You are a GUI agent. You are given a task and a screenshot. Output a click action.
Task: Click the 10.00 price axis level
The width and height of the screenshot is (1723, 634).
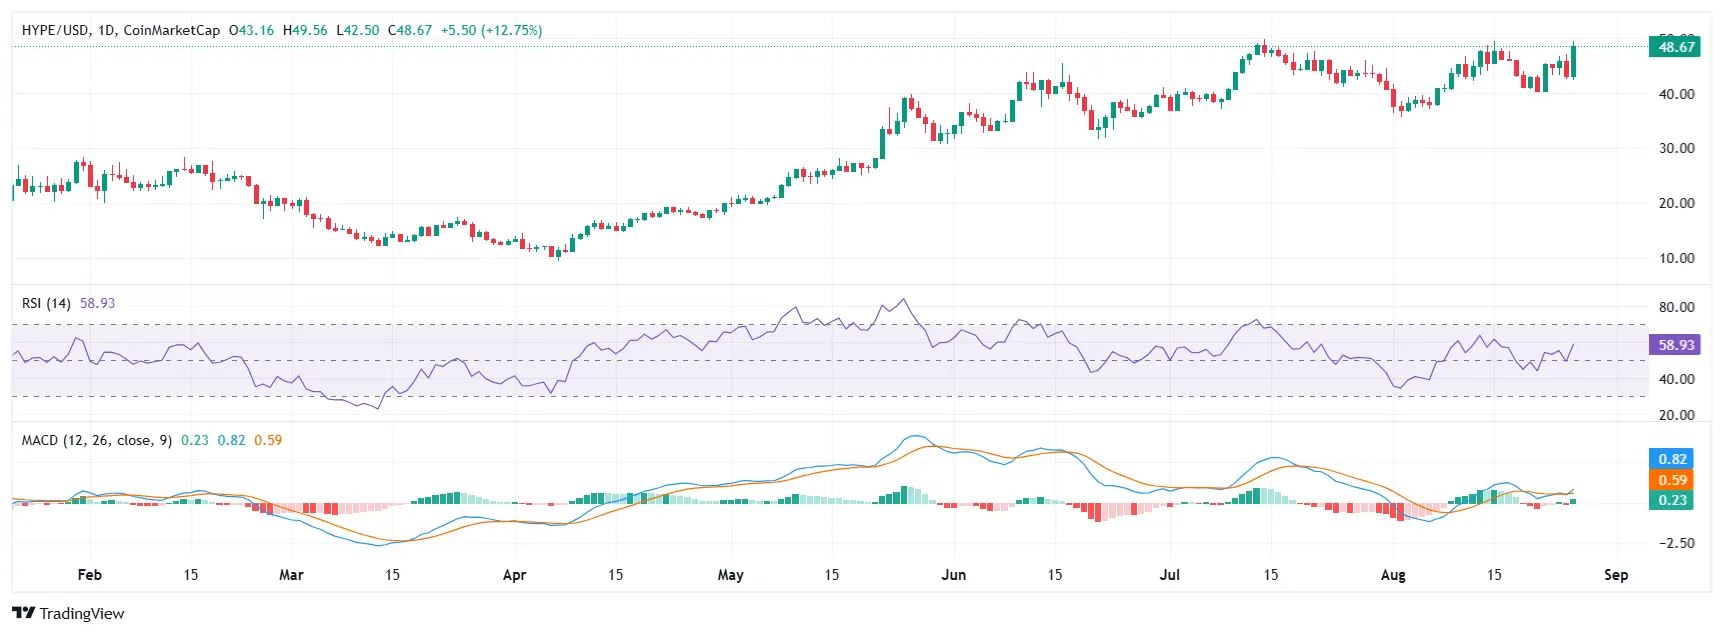[1676, 258]
